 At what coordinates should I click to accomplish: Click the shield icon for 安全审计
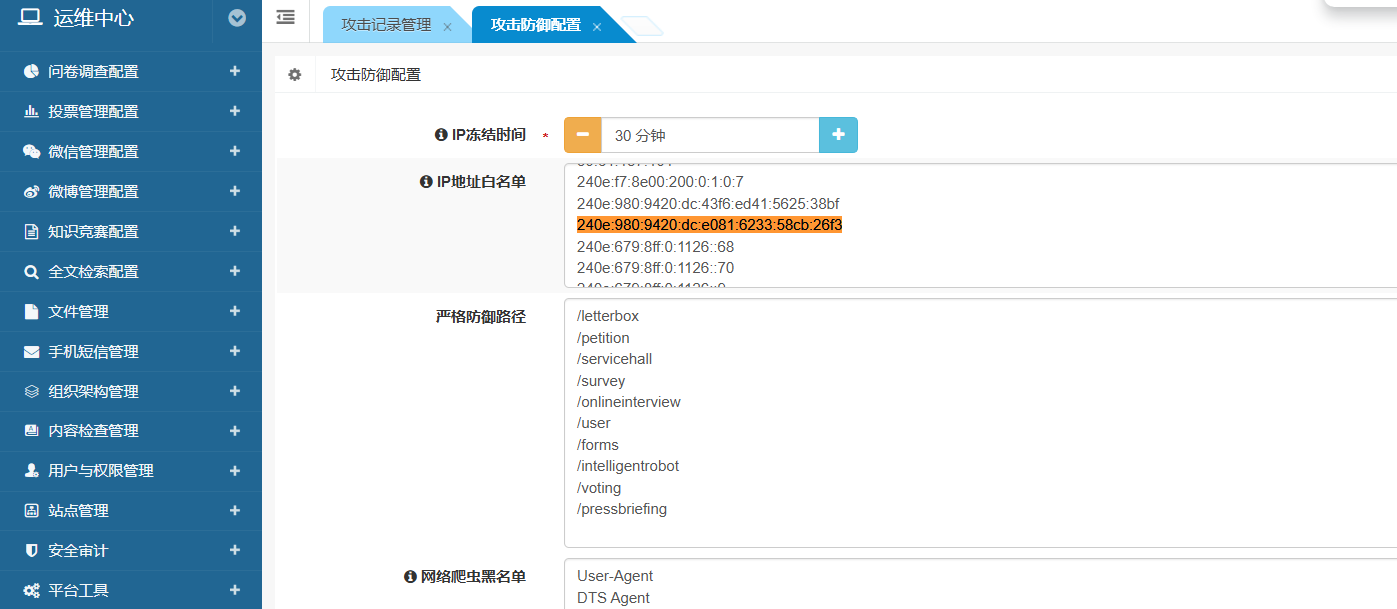pos(31,551)
